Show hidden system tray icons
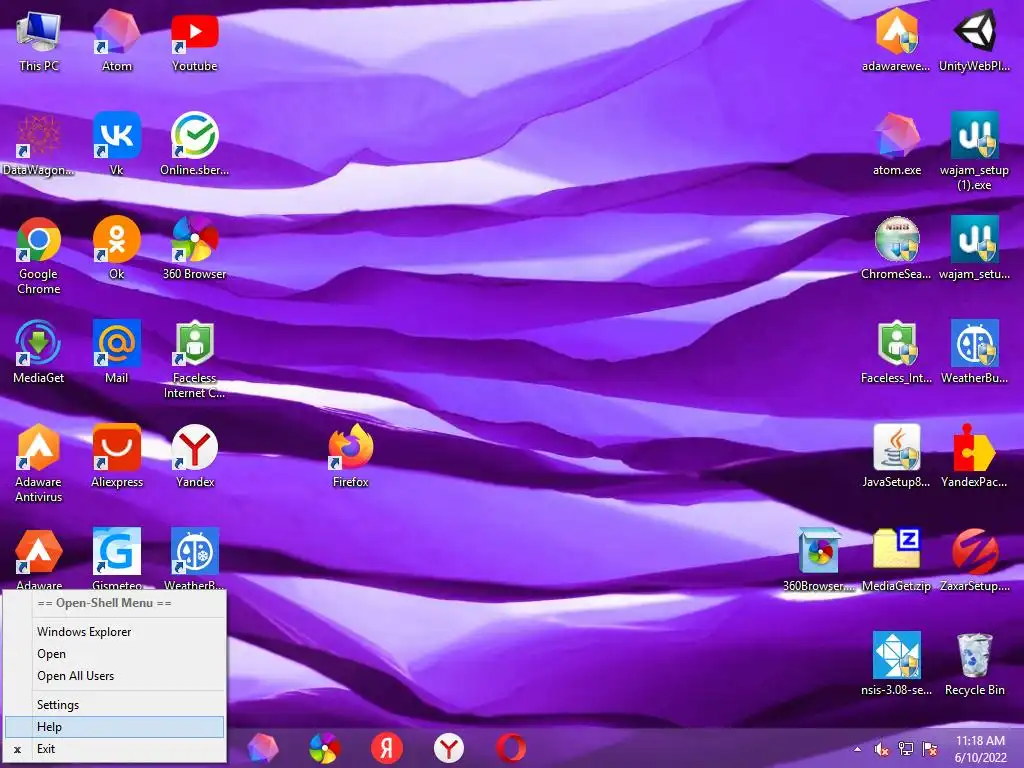The width and height of the screenshot is (1024, 768). (x=857, y=749)
